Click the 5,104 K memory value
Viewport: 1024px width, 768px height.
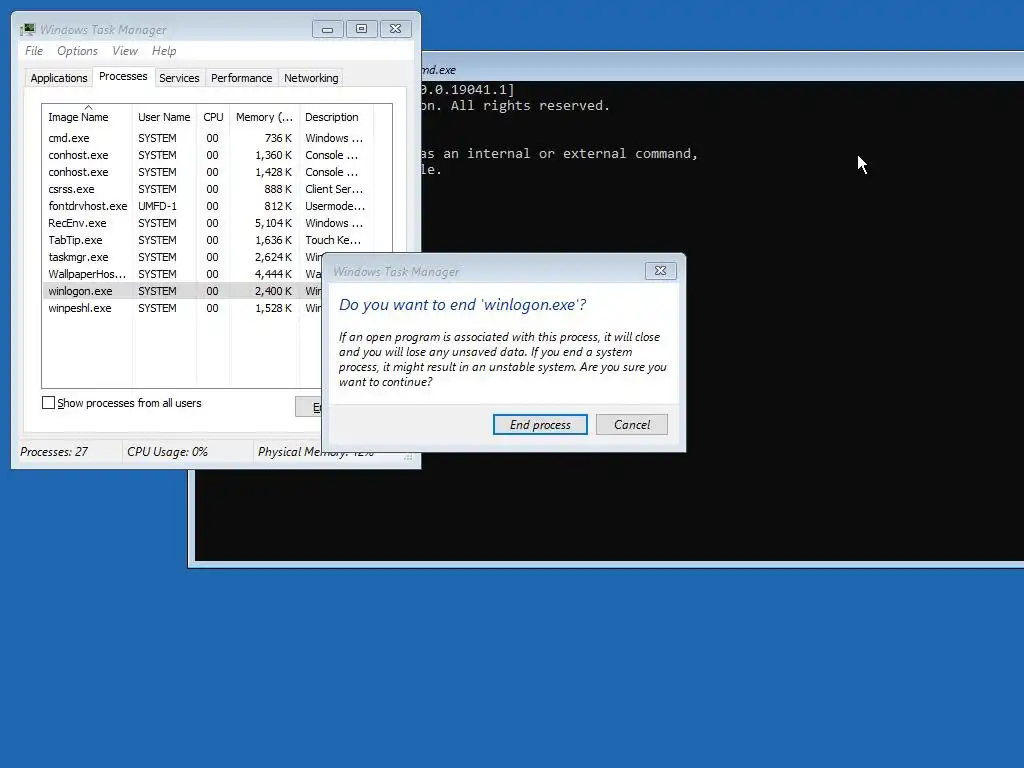point(273,223)
